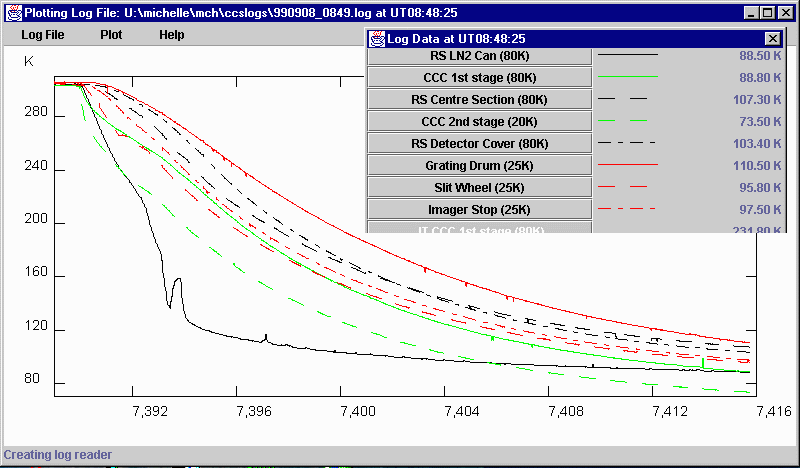The width and height of the screenshot is (800, 468).
Task: Click the 200 y-axis label
Action: tap(36, 218)
